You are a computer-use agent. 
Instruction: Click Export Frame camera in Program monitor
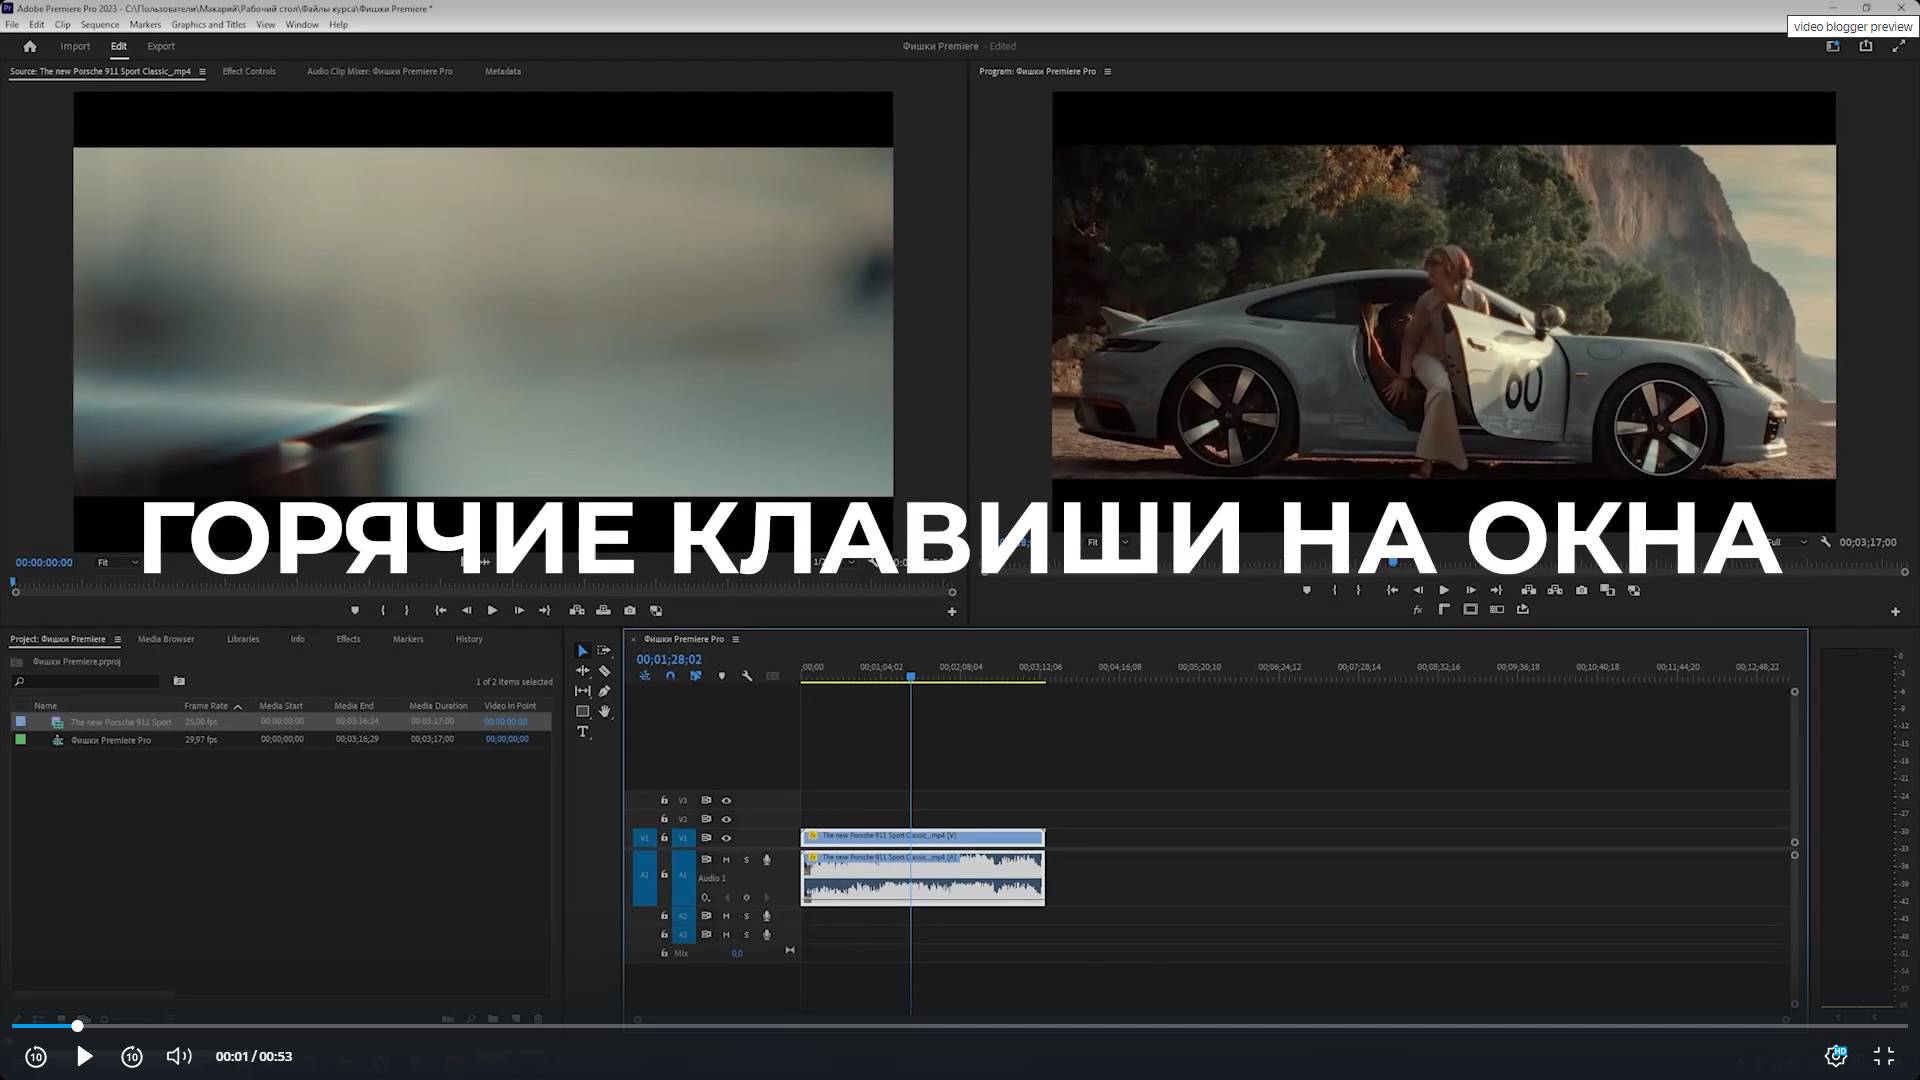point(1581,590)
